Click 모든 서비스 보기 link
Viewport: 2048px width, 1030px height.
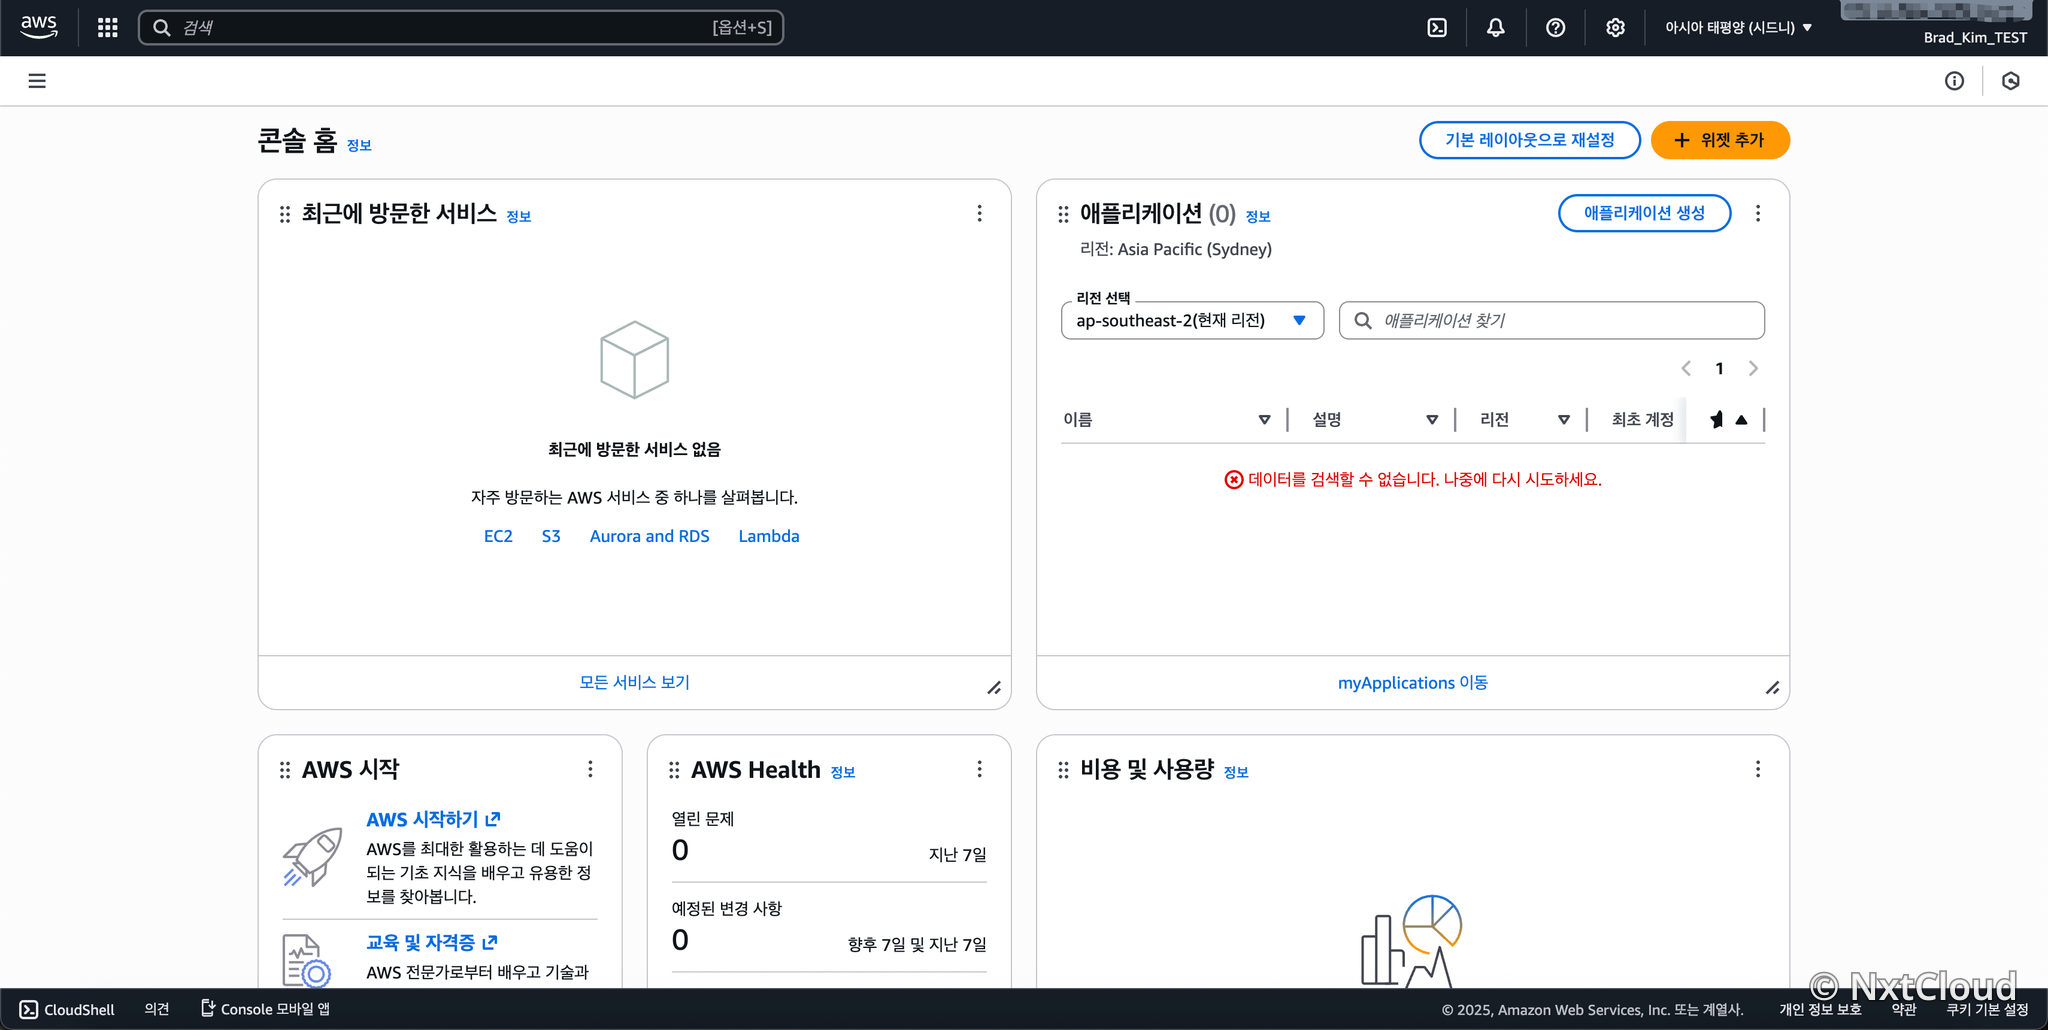click(635, 683)
